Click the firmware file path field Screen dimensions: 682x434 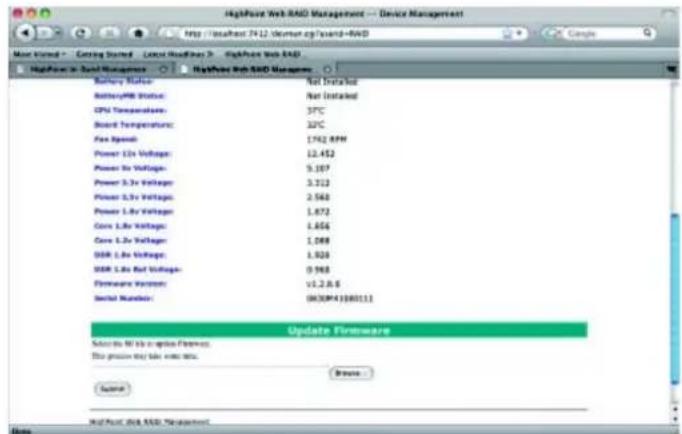pos(210,373)
